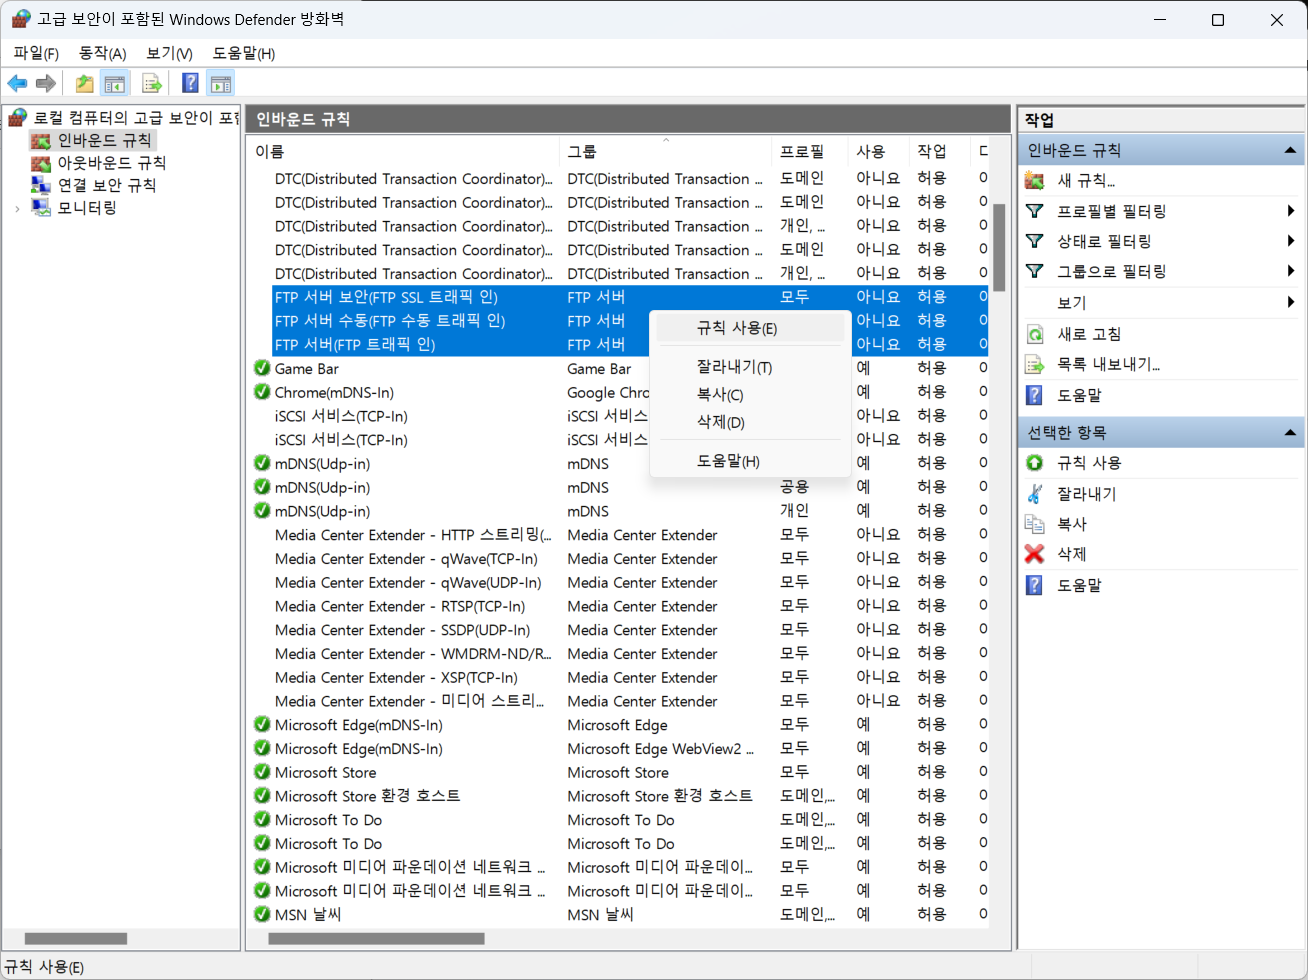Collapse the 선택한 항목 actions section
This screenshot has height=980, width=1308.
1290,433
